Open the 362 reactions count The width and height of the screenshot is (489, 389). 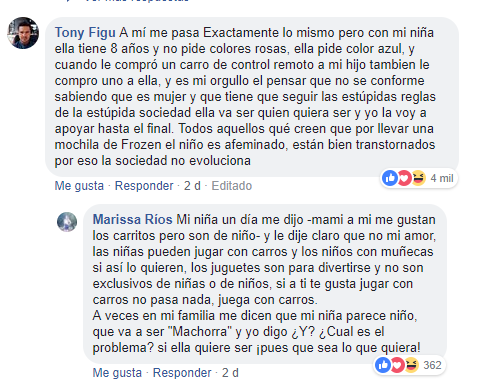(x=432, y=365)
